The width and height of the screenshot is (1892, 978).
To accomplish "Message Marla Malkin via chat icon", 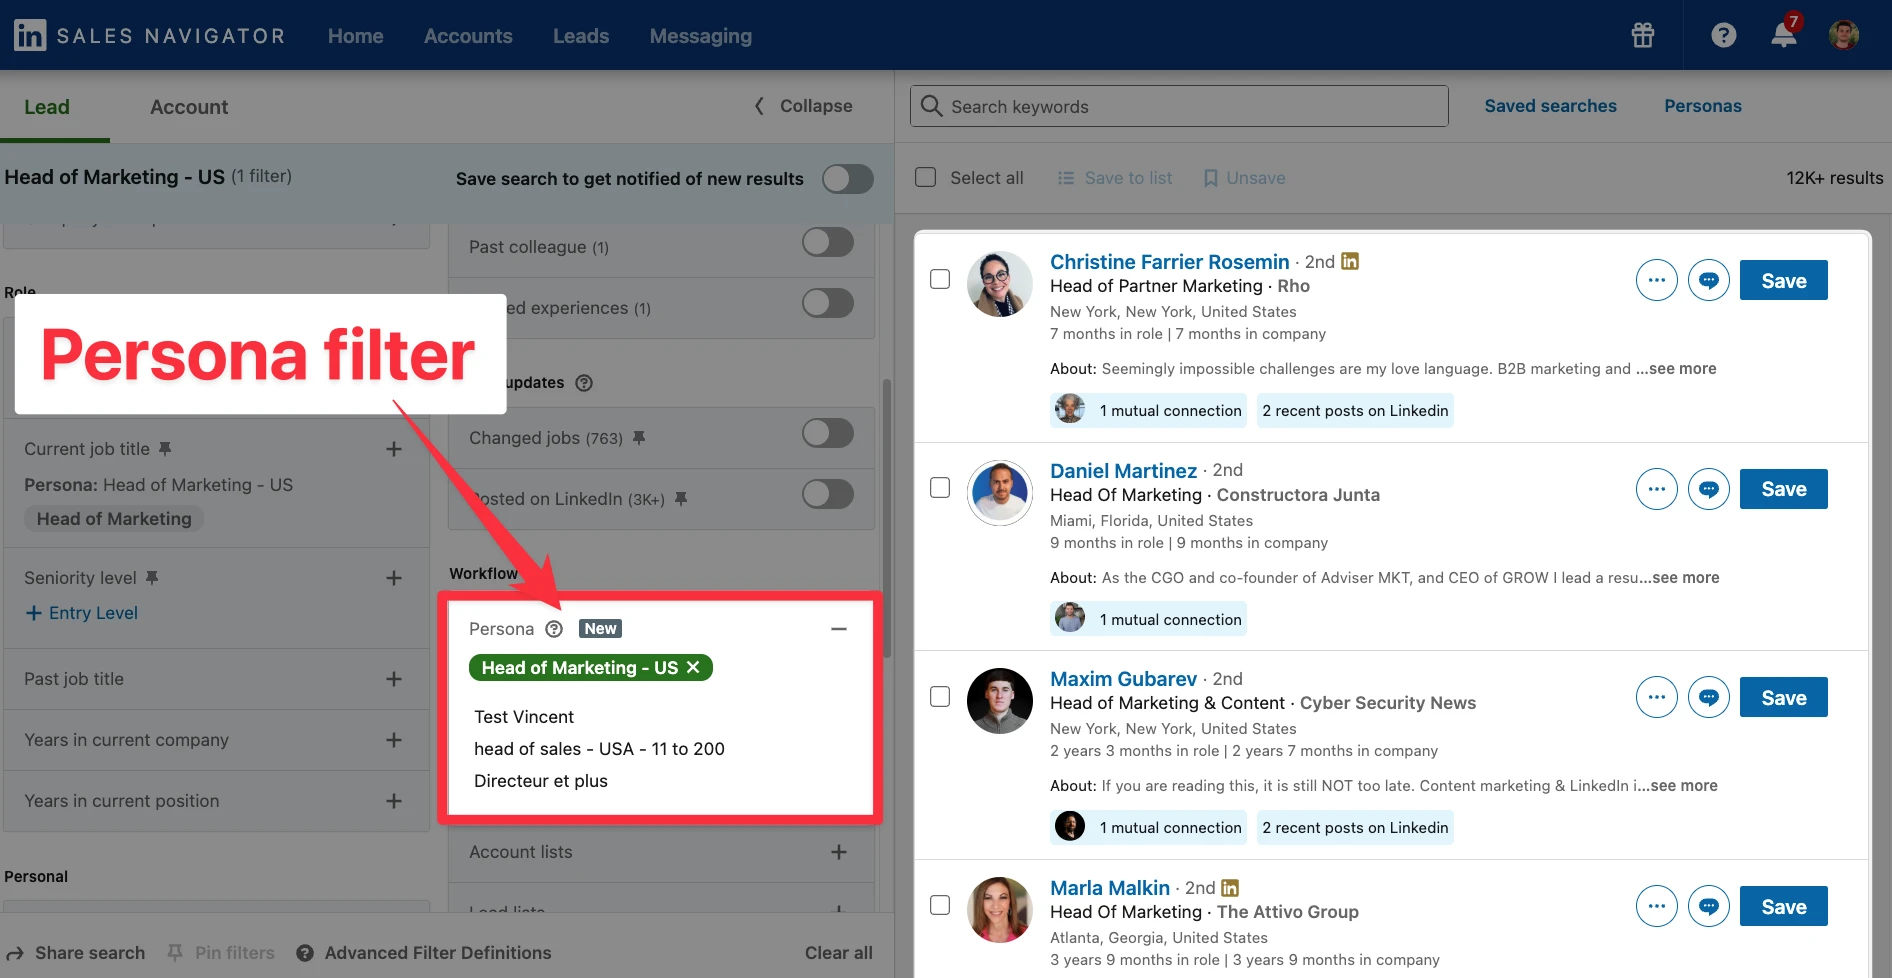I will click(x=1709, y=906).
